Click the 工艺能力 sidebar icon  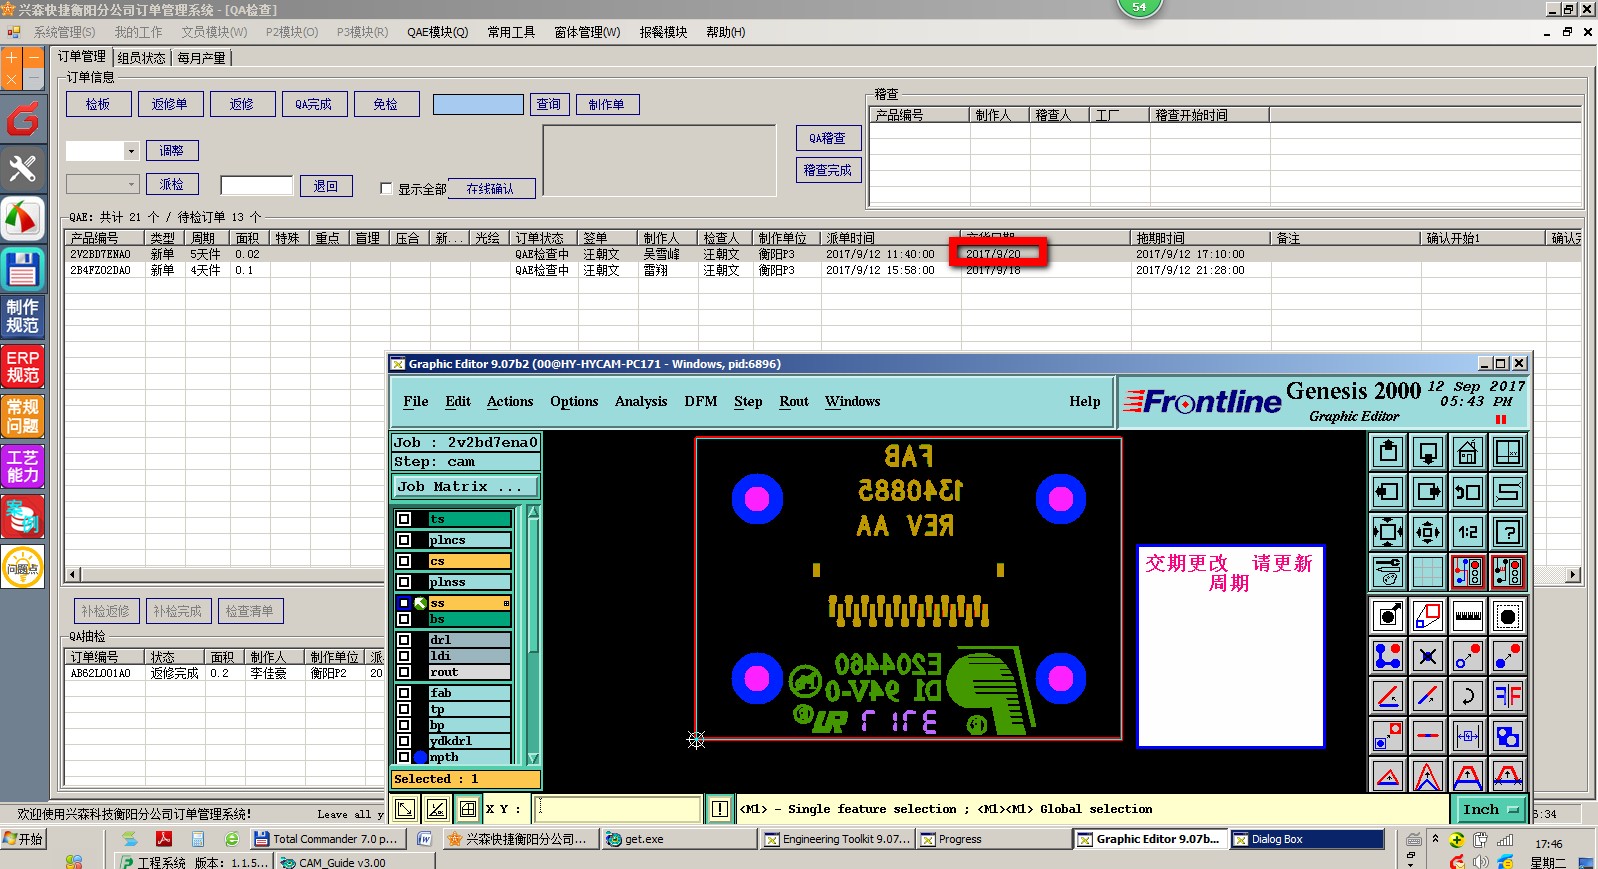tap(23, 466)
